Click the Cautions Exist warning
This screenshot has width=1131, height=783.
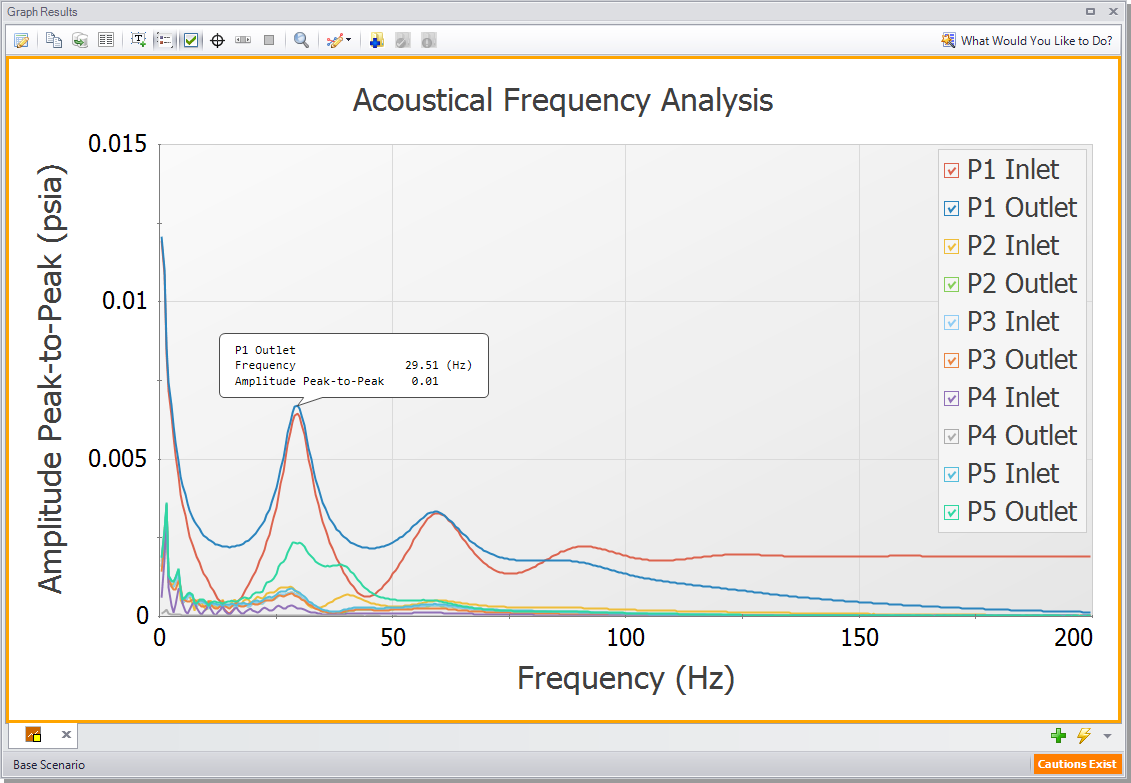[1078, 764]
